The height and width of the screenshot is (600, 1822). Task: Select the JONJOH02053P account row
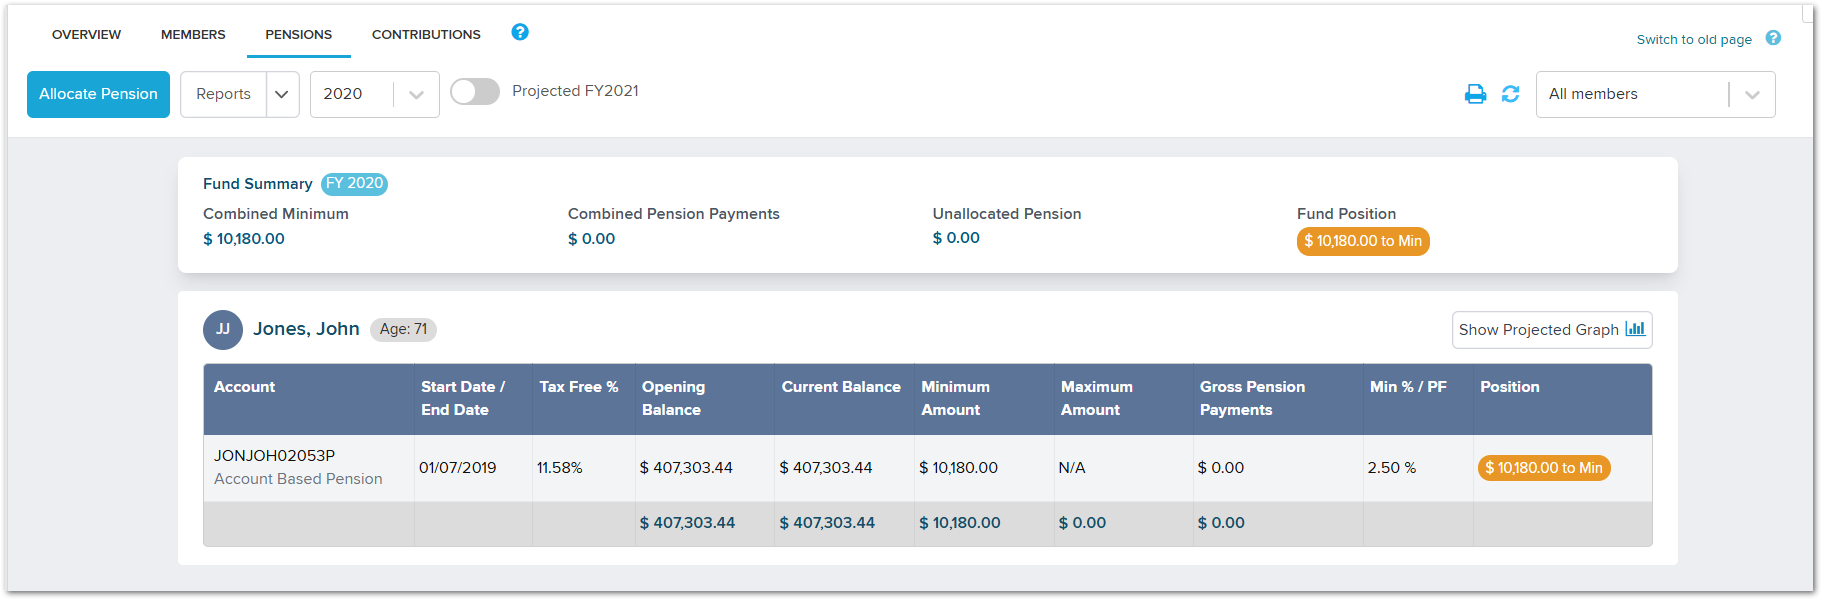[927, 468]
